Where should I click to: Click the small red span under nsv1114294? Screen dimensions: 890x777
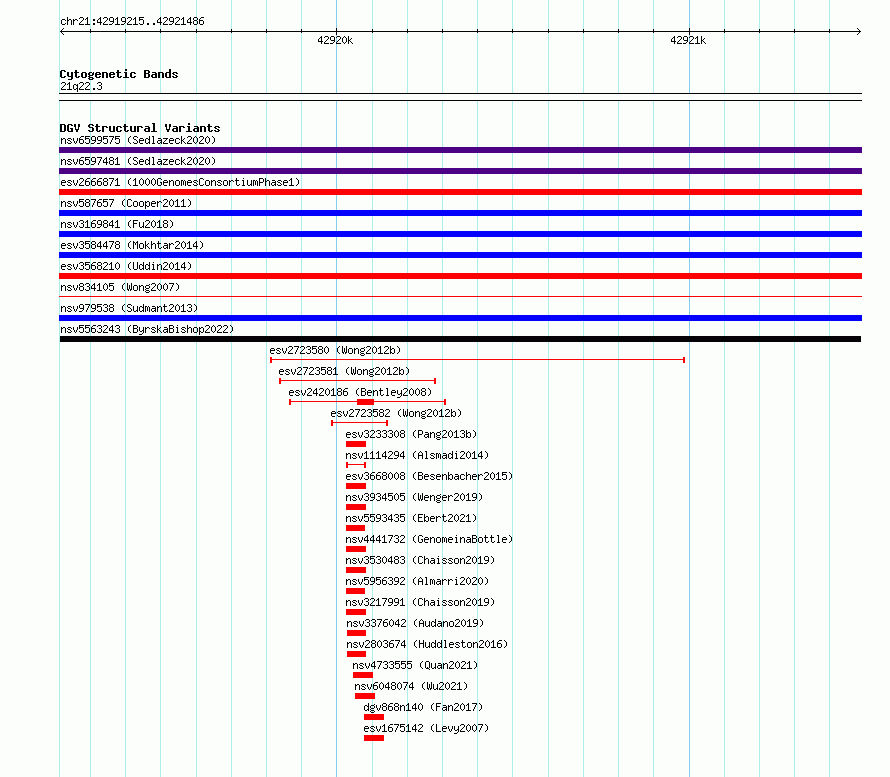(x=356, y=465)
